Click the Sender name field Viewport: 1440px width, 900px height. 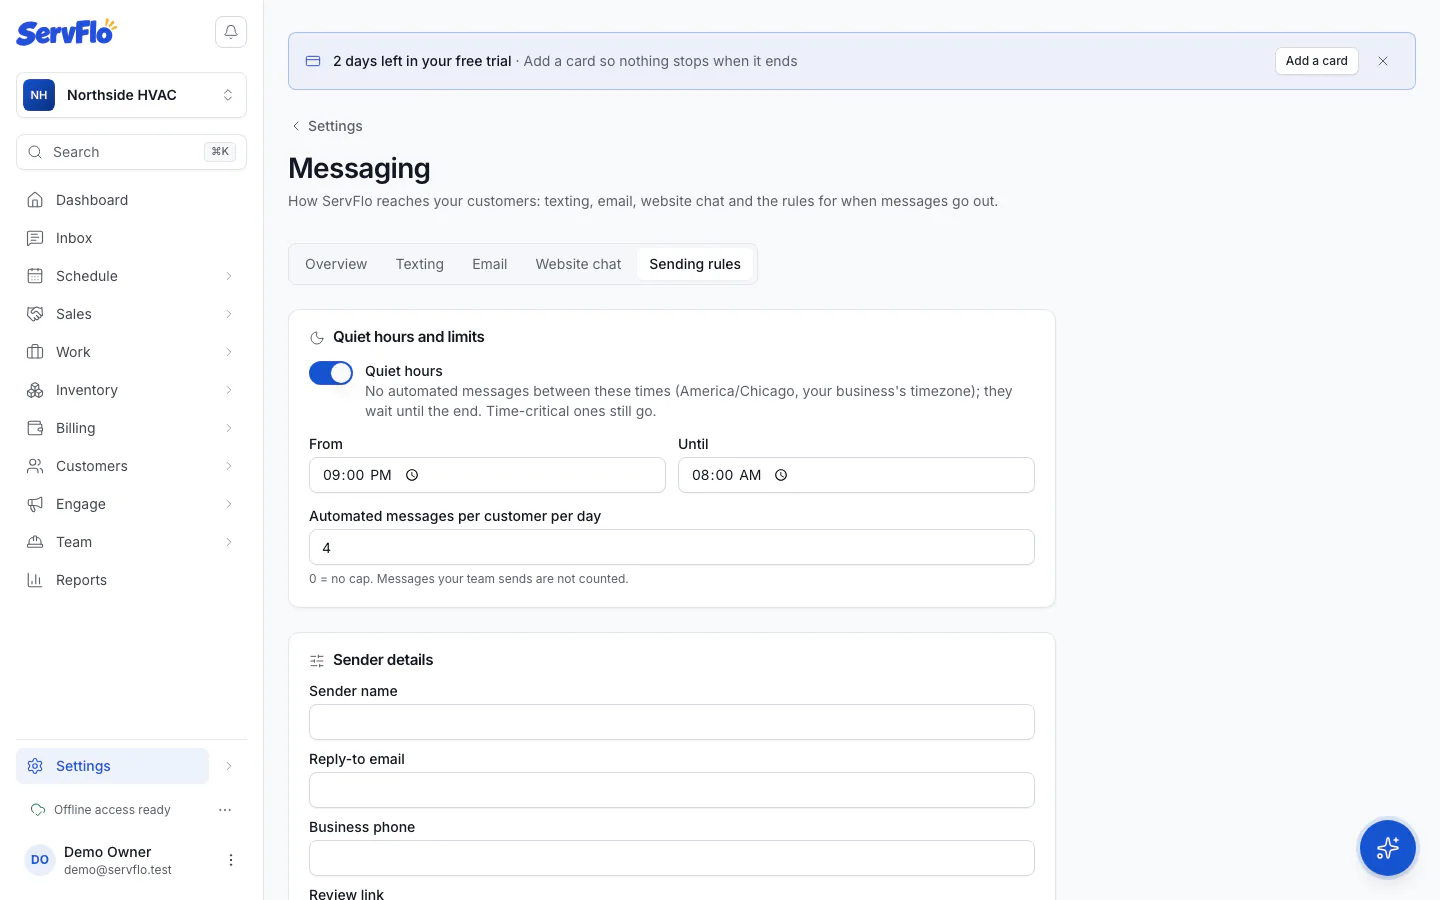tap(672, 722)
